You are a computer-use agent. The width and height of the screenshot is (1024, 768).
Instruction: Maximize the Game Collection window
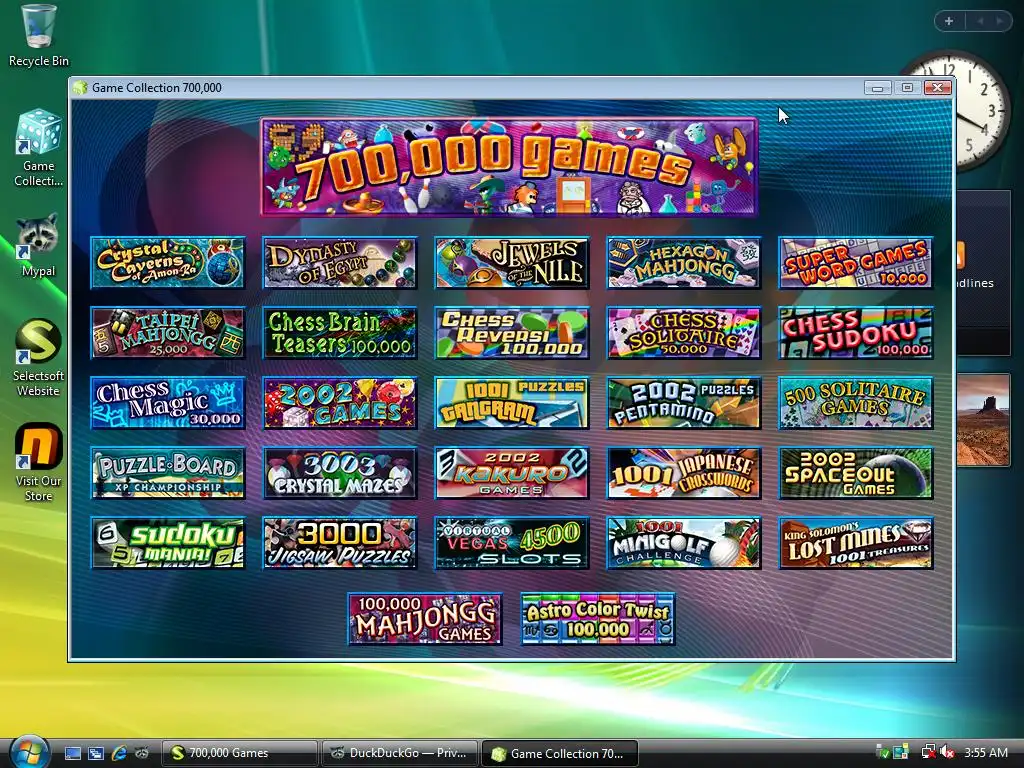tap(907, 88)
